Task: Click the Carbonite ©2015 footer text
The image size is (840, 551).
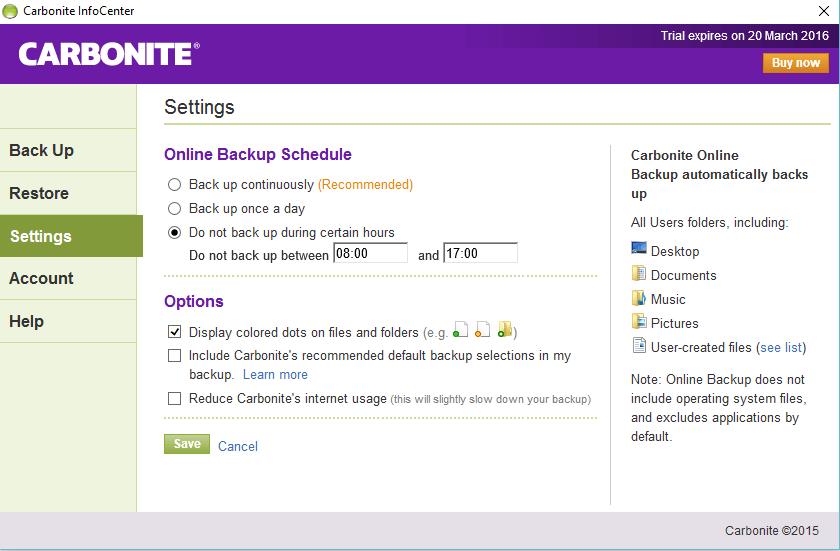Action: pyautogui.click(x=772, y=531)
